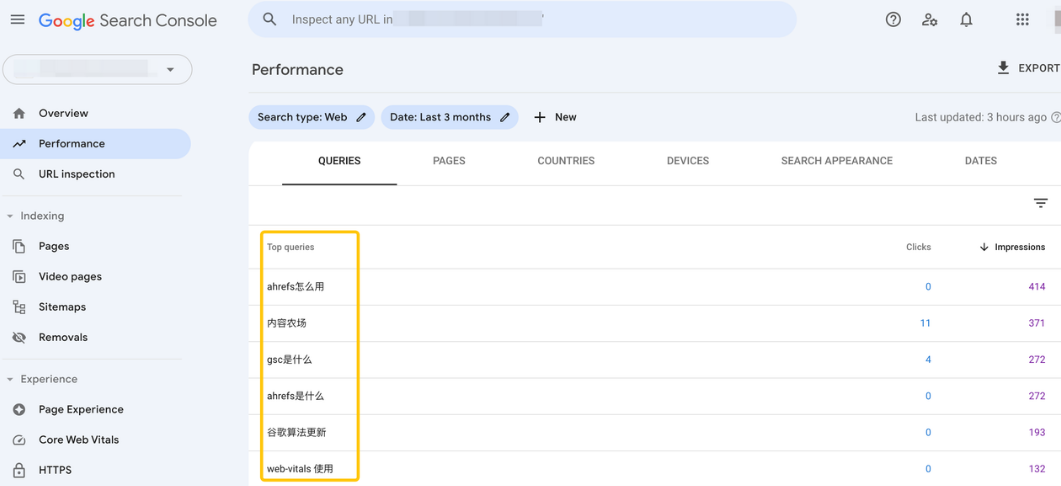Screen dimensions: 1061x486
Task: Sort by the Impressions column header
Action: (1012, 247)
